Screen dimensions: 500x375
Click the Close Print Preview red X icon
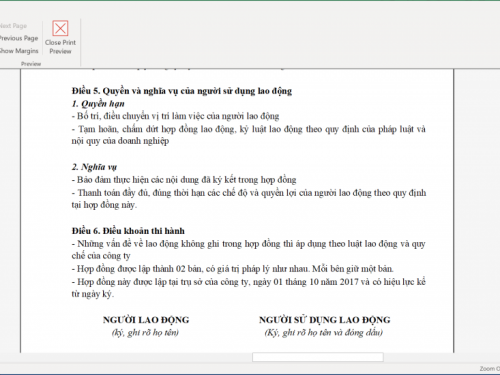click(x=60, y=28)
